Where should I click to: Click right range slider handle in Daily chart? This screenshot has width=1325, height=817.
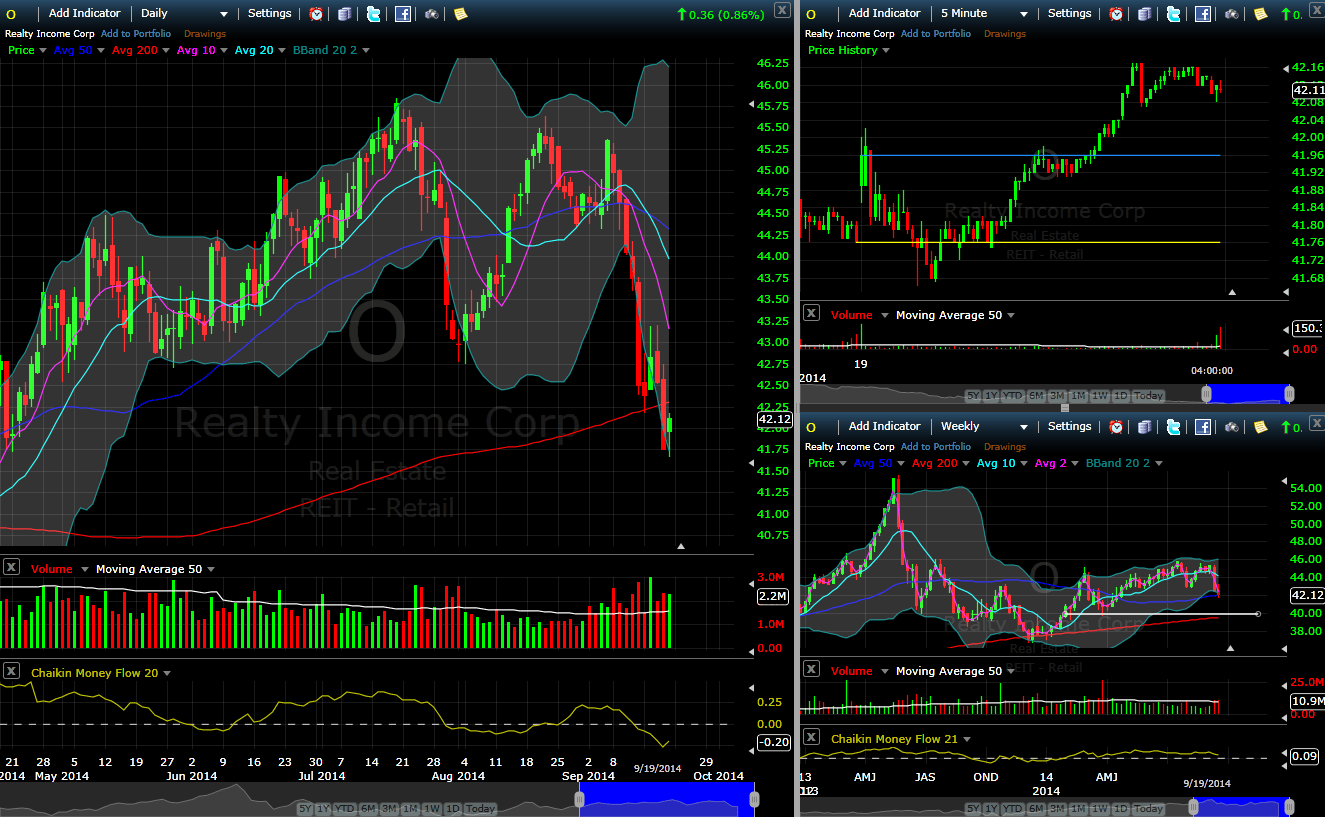click(754, 799)
